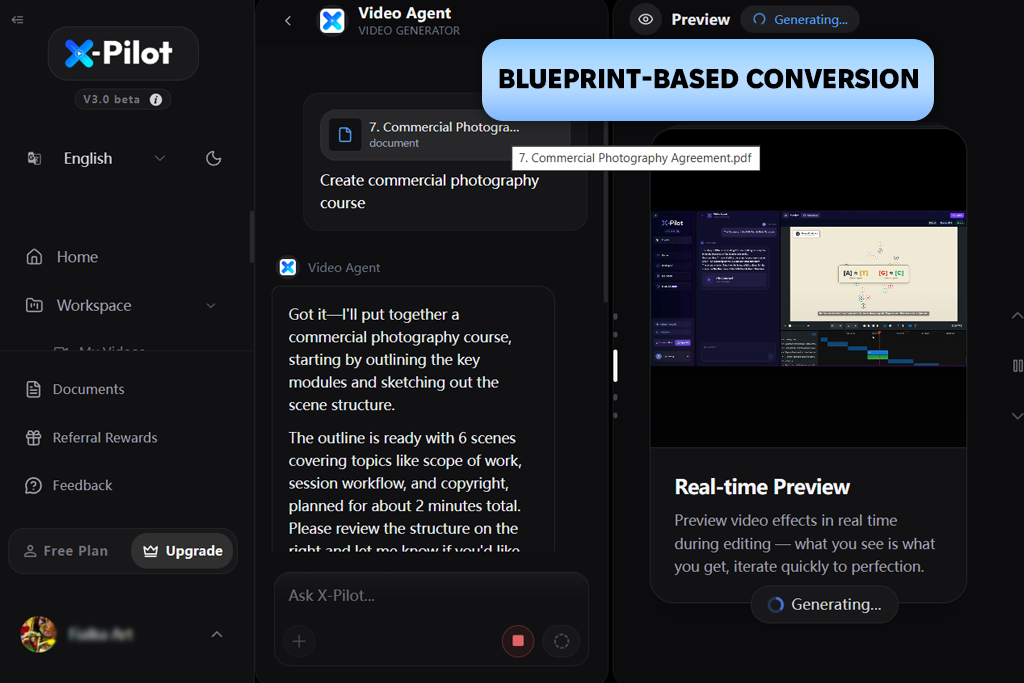Click the Real-time Preview heading

(762, 487)
